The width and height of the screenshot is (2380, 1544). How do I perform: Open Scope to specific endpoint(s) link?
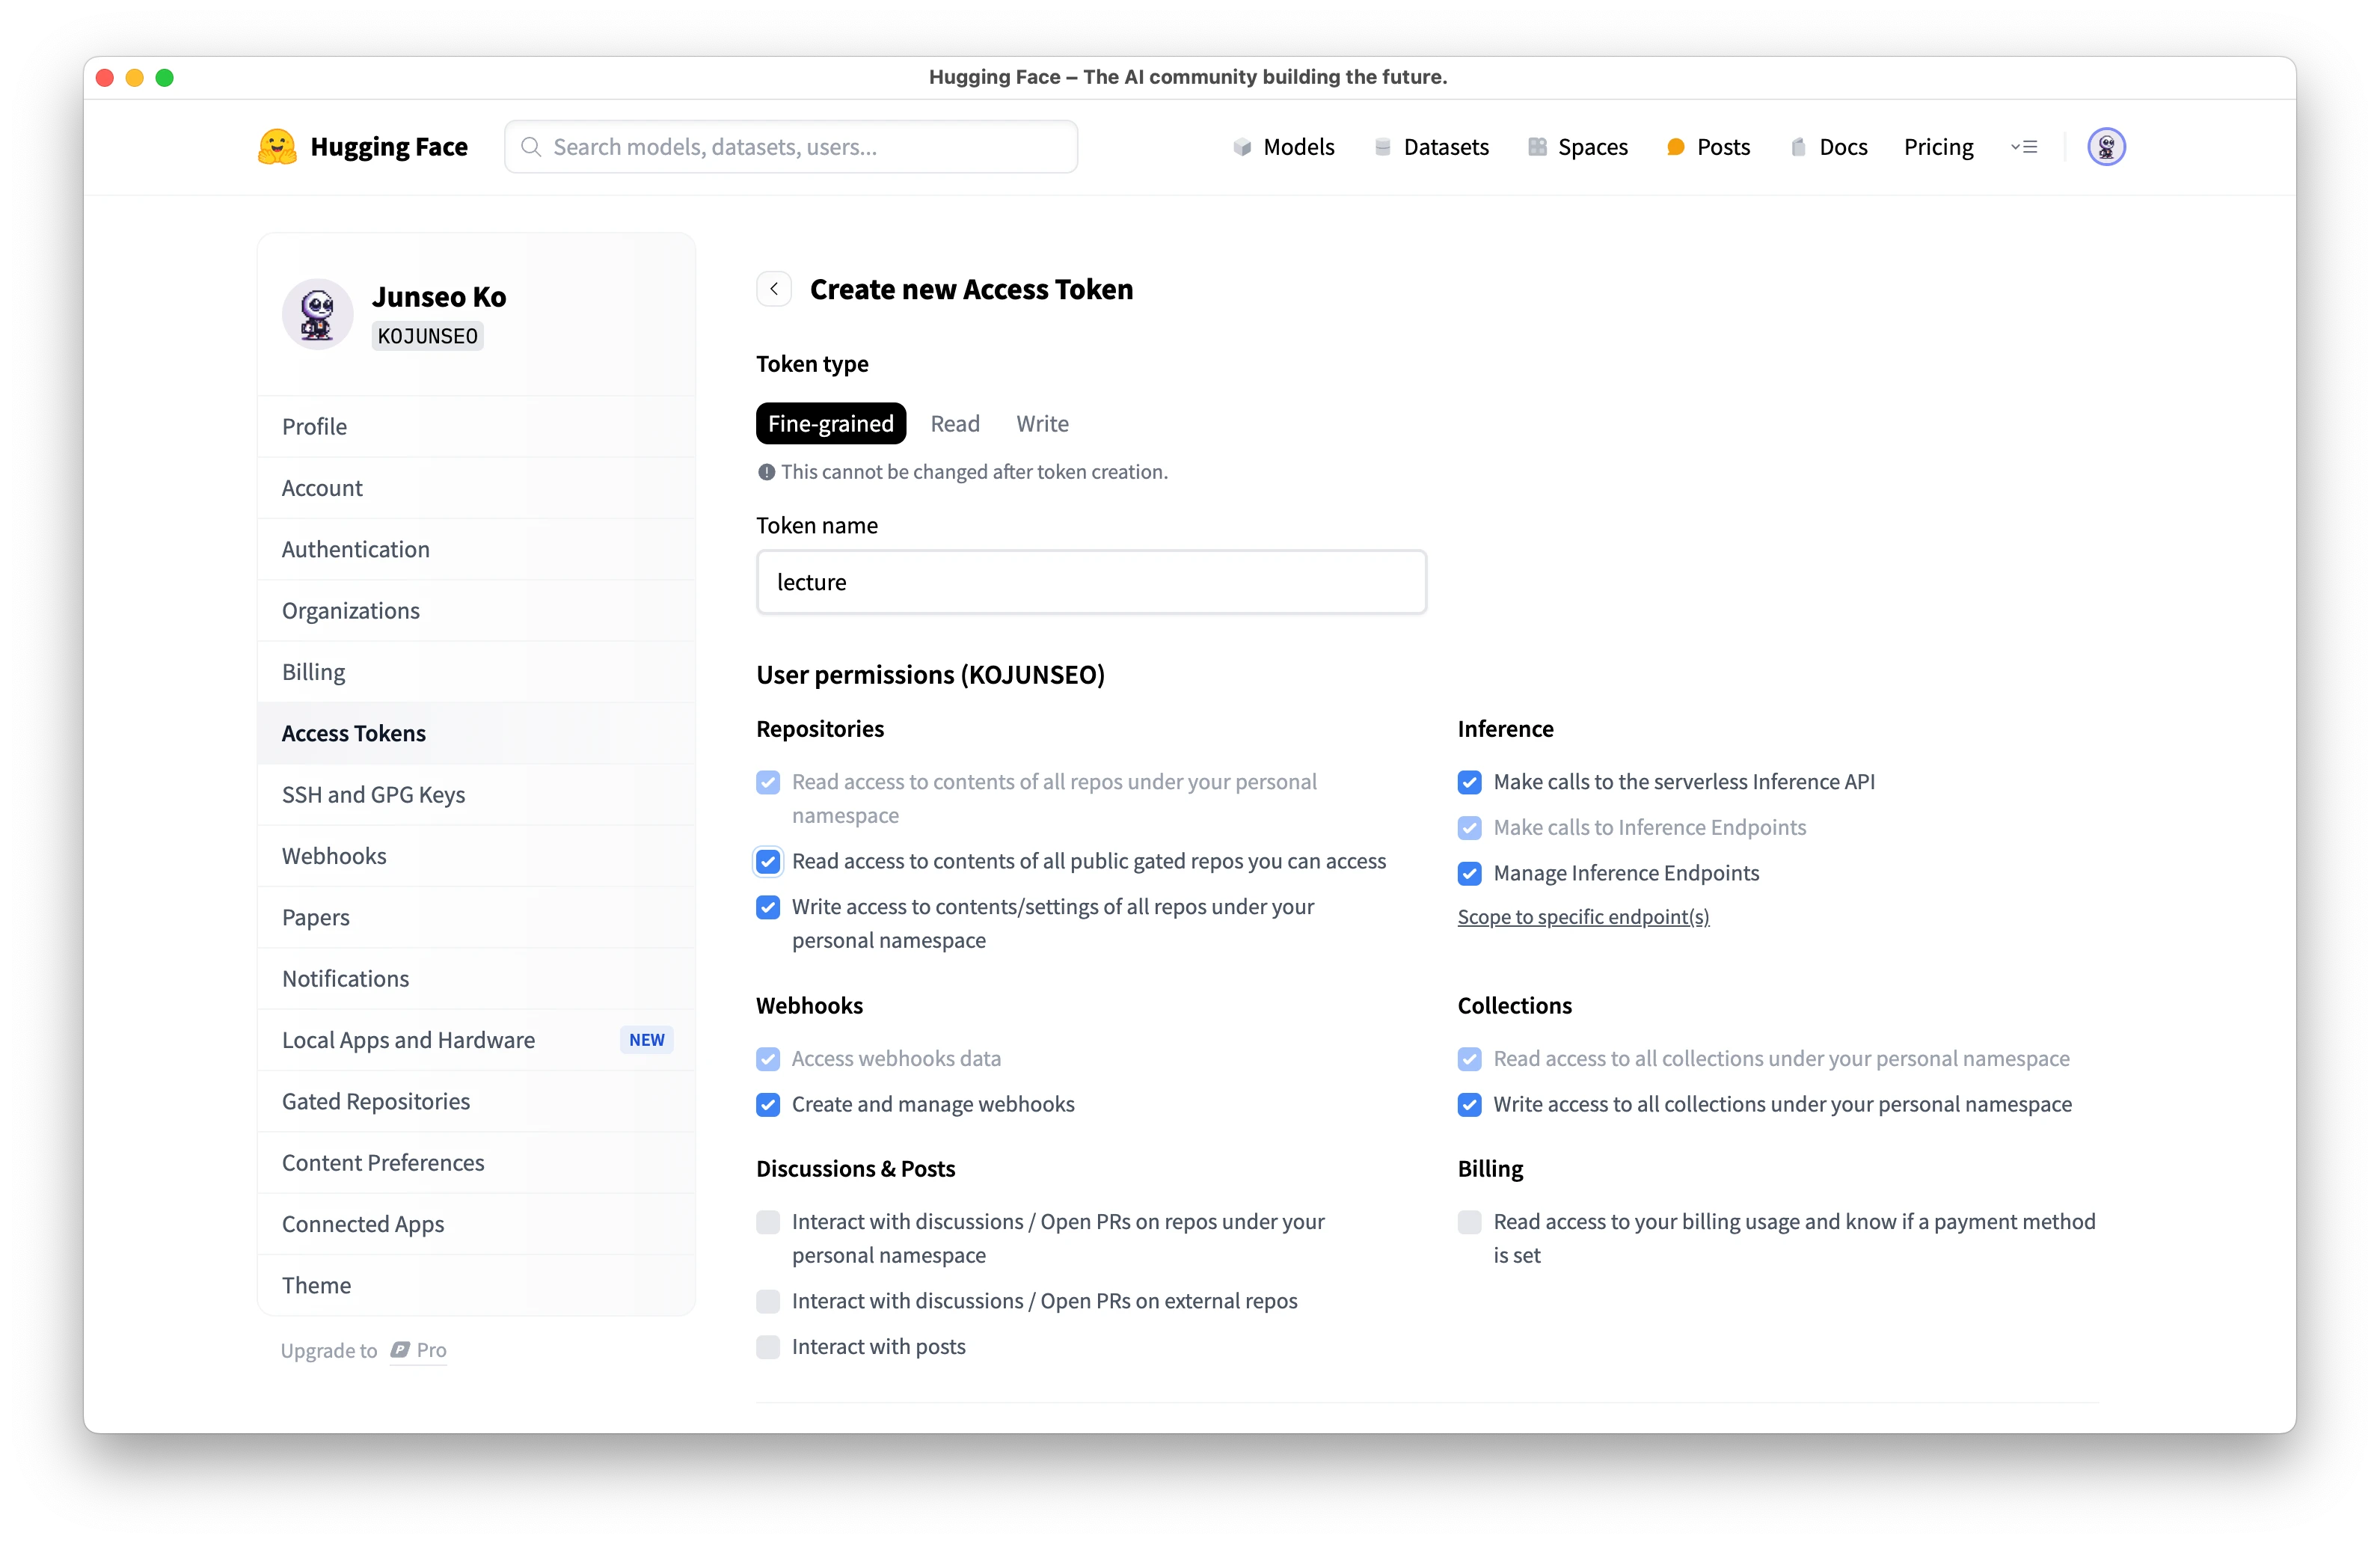tap(1583, 917)
